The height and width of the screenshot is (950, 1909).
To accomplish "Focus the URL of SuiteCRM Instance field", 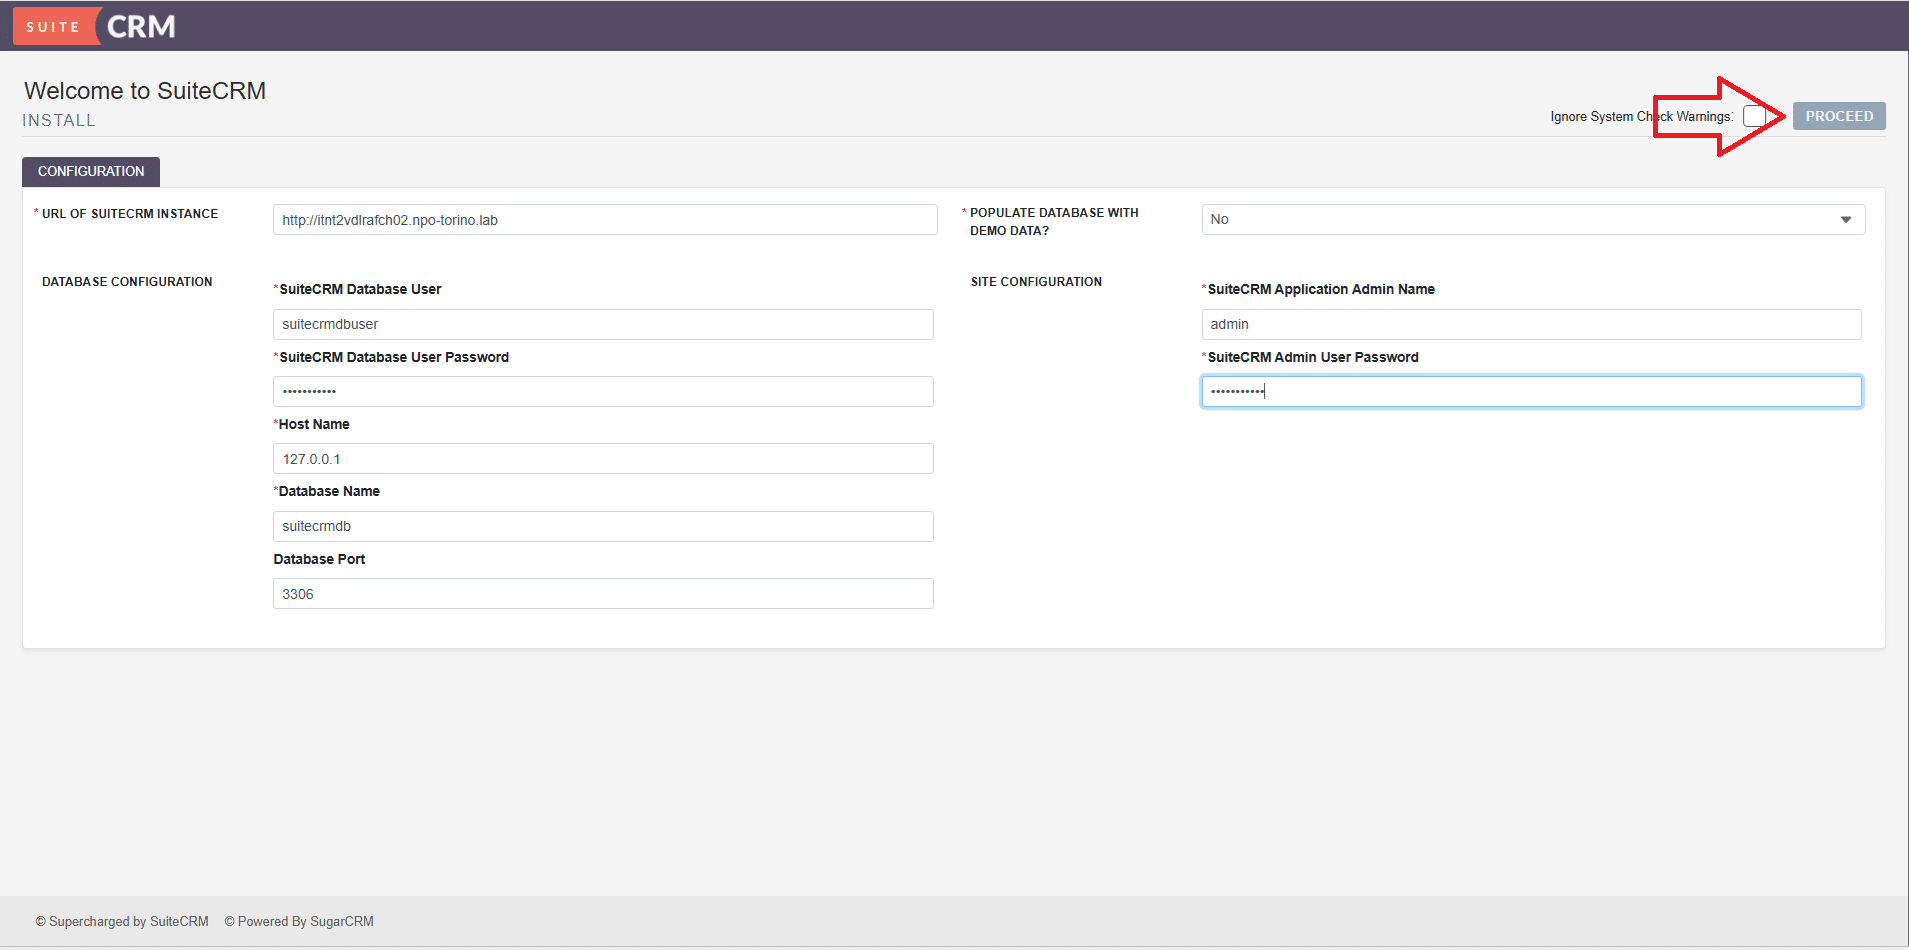I will (604, 220).
